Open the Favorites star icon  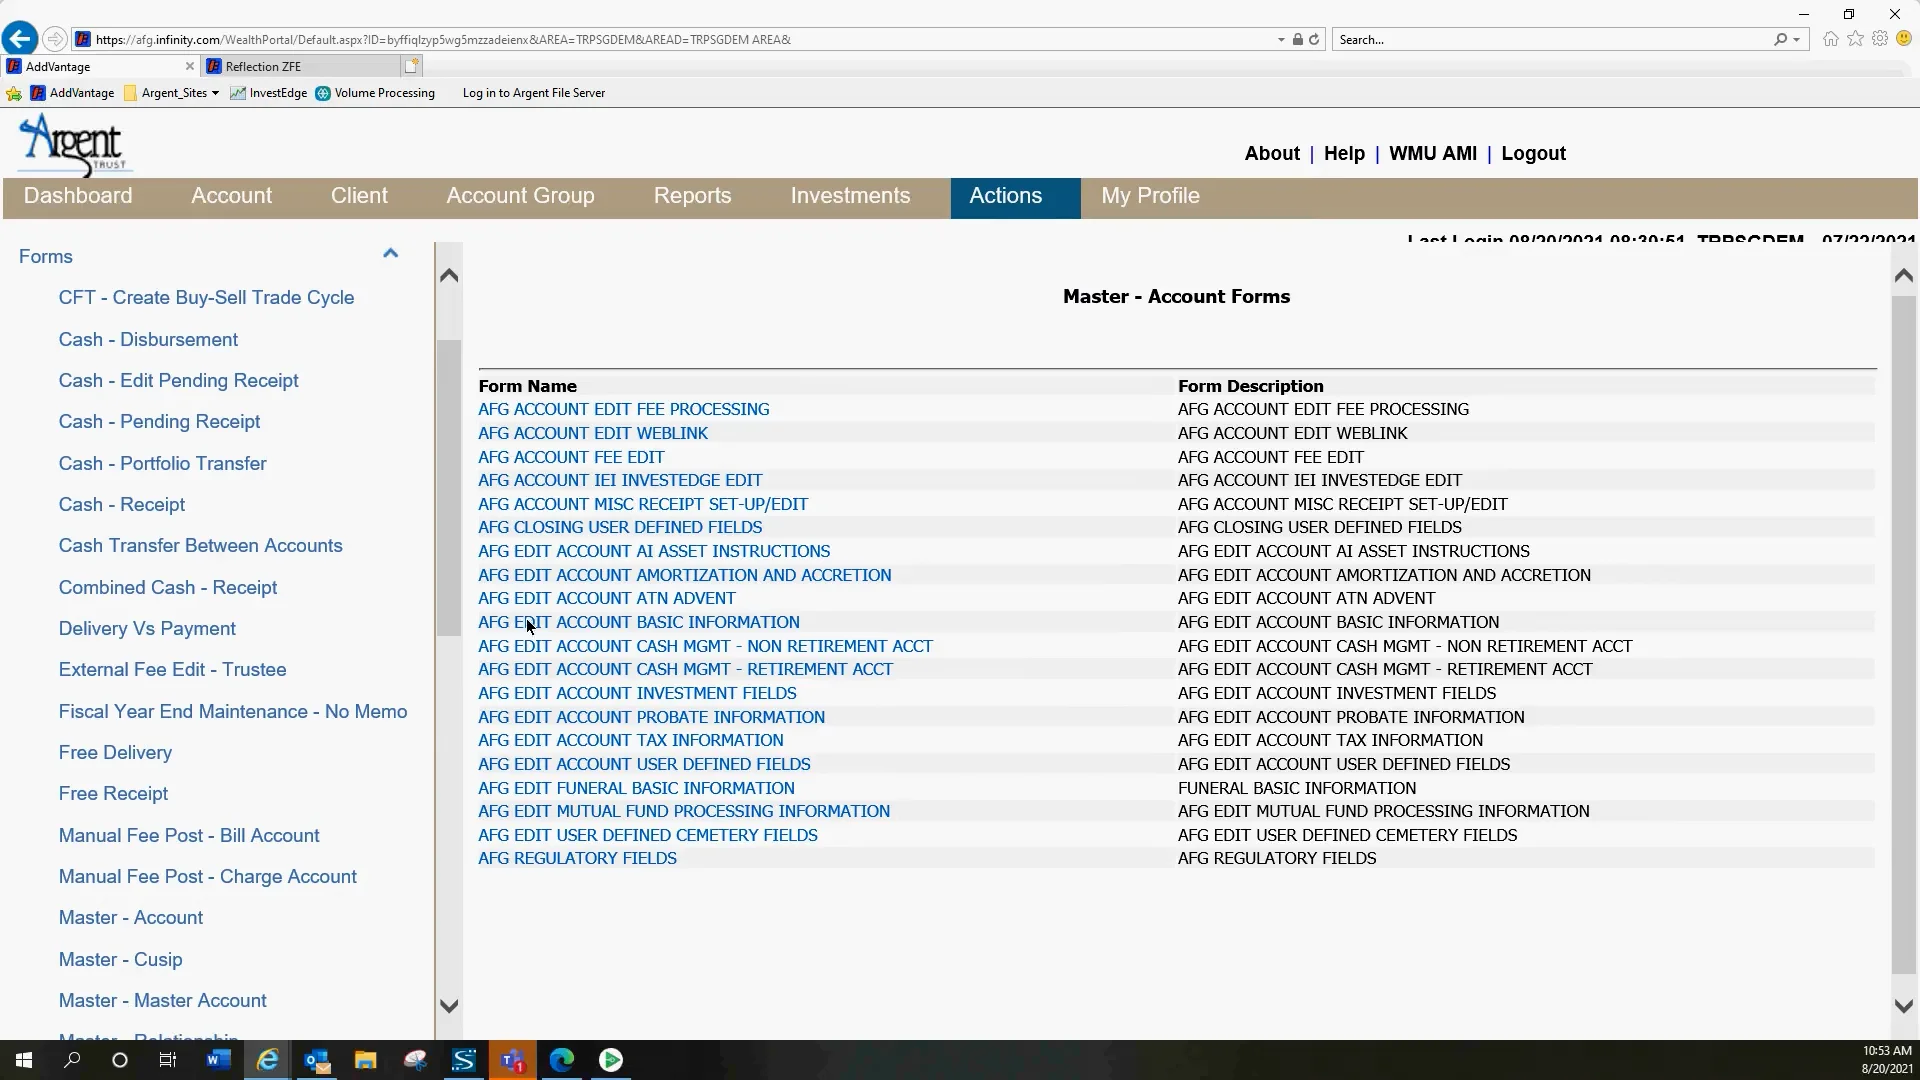(1855, 39)
